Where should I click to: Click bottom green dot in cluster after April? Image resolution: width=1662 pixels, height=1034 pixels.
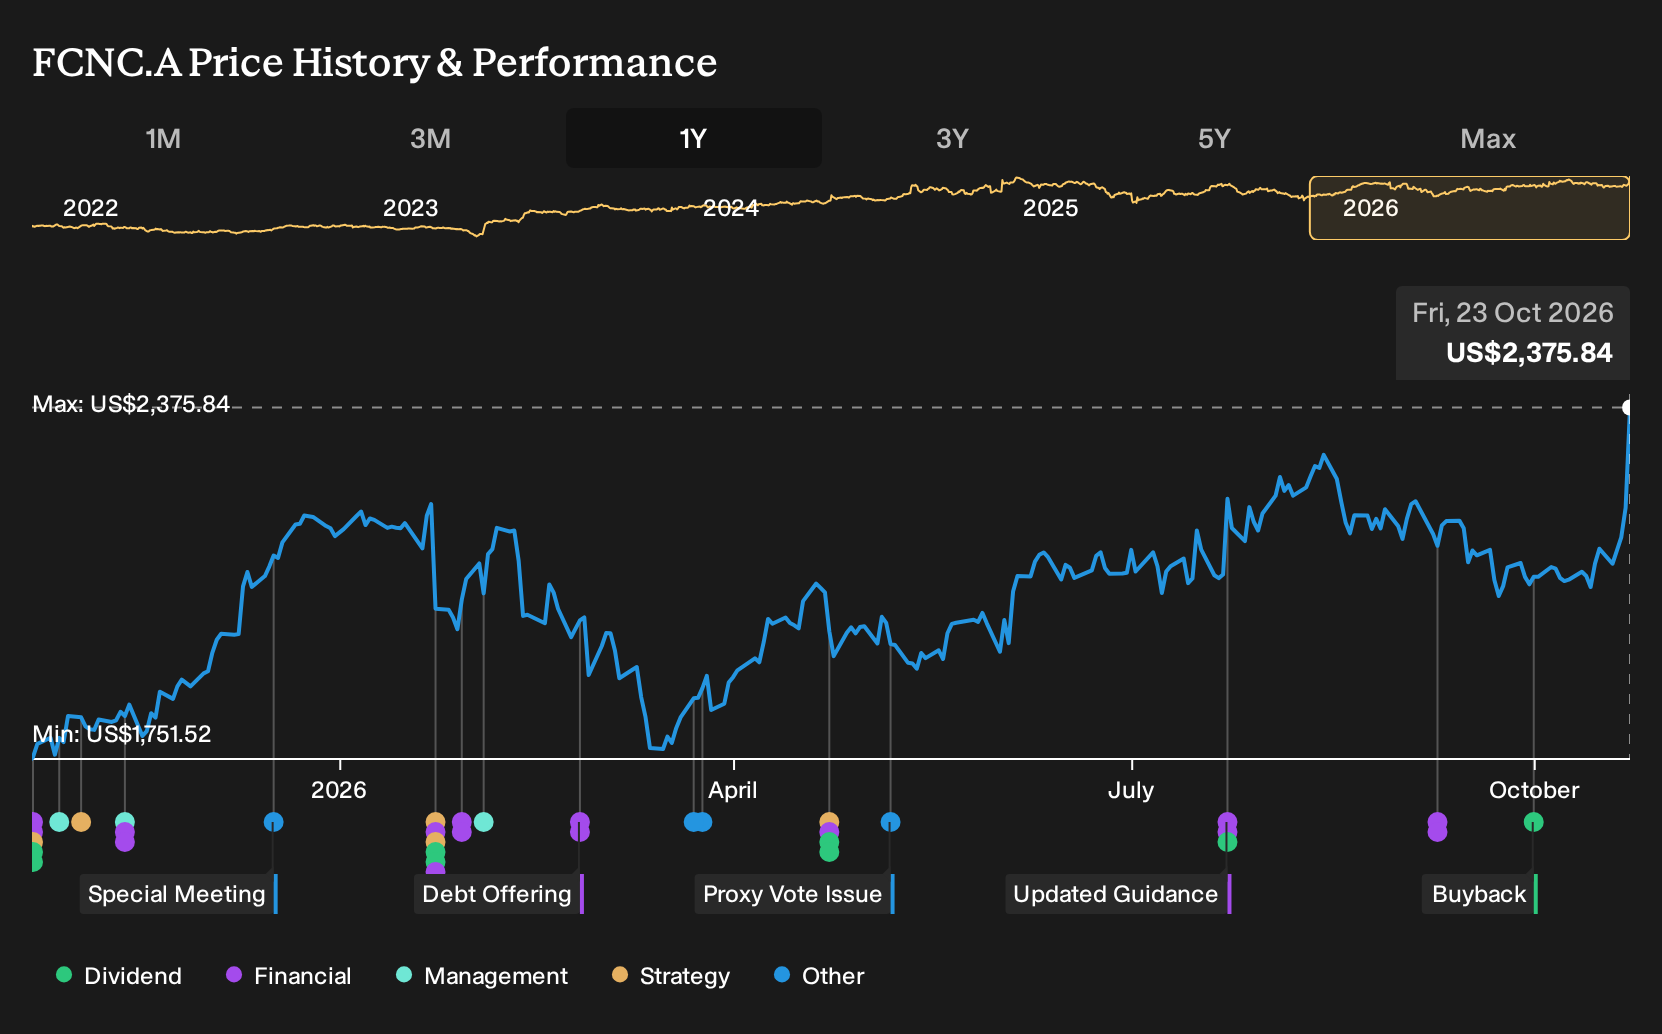(x=829, y=852)
